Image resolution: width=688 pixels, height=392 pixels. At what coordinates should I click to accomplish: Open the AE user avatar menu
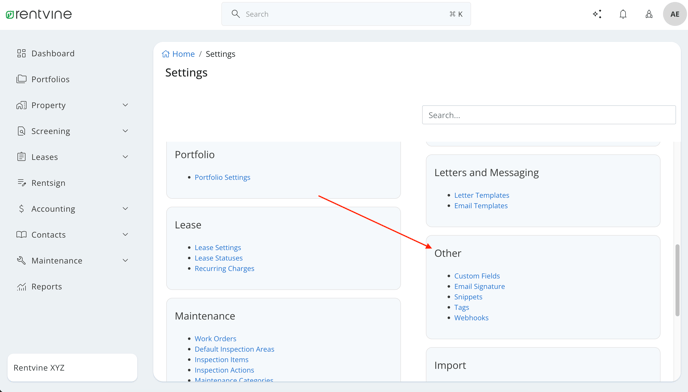tap(674, 14)
